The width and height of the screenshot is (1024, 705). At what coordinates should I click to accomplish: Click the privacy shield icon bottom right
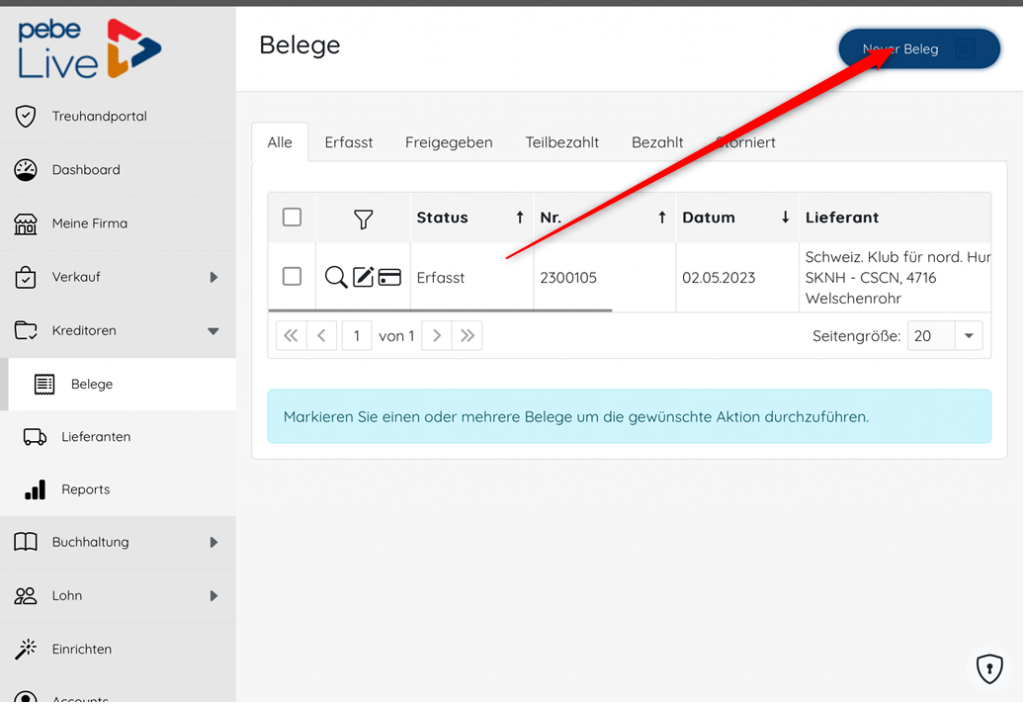pyautogui.click(x=989, y=668)
